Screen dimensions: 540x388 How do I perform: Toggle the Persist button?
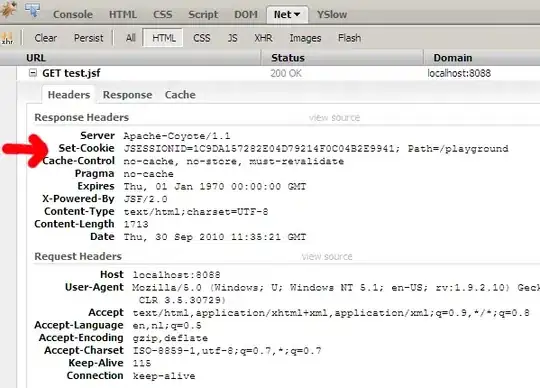click(89, 38)
